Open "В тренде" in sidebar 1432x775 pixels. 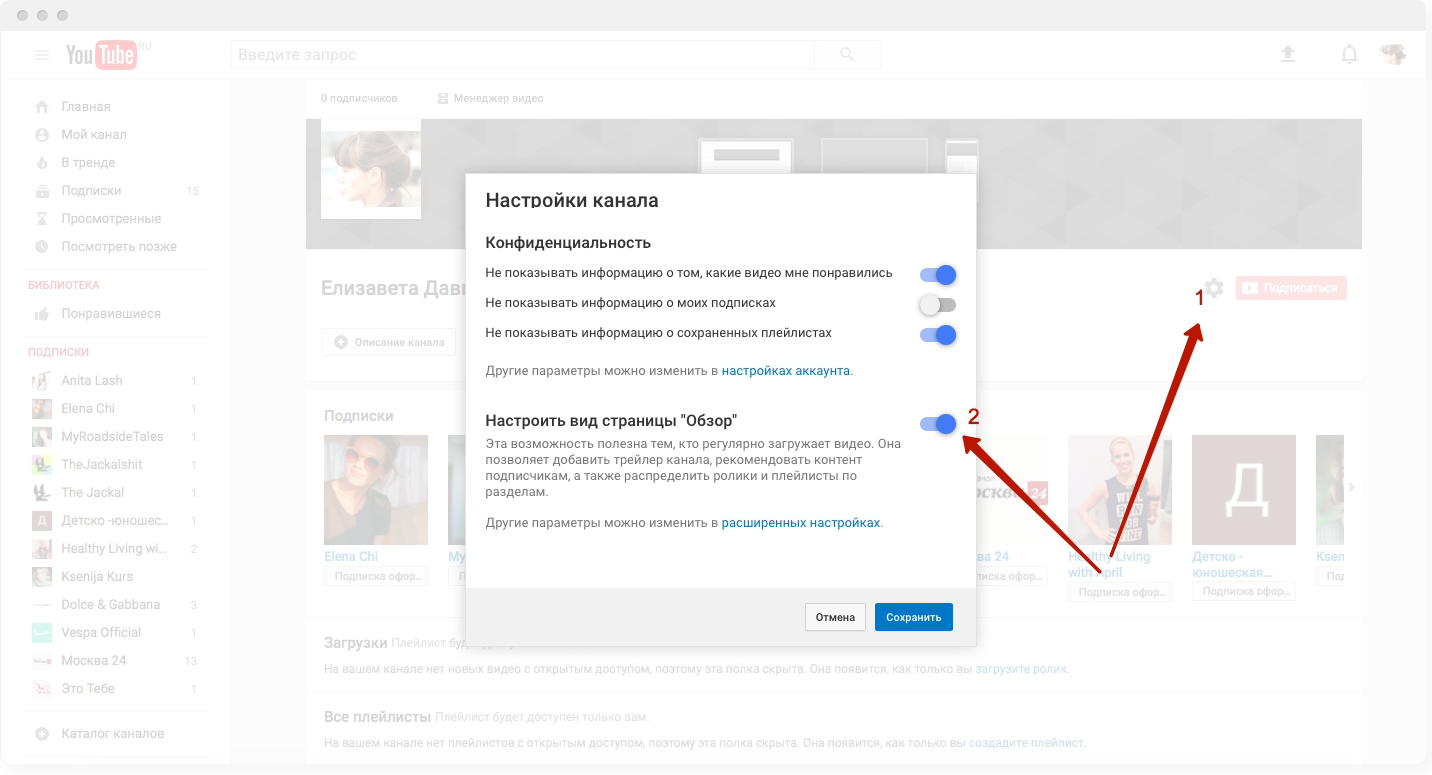88,163
